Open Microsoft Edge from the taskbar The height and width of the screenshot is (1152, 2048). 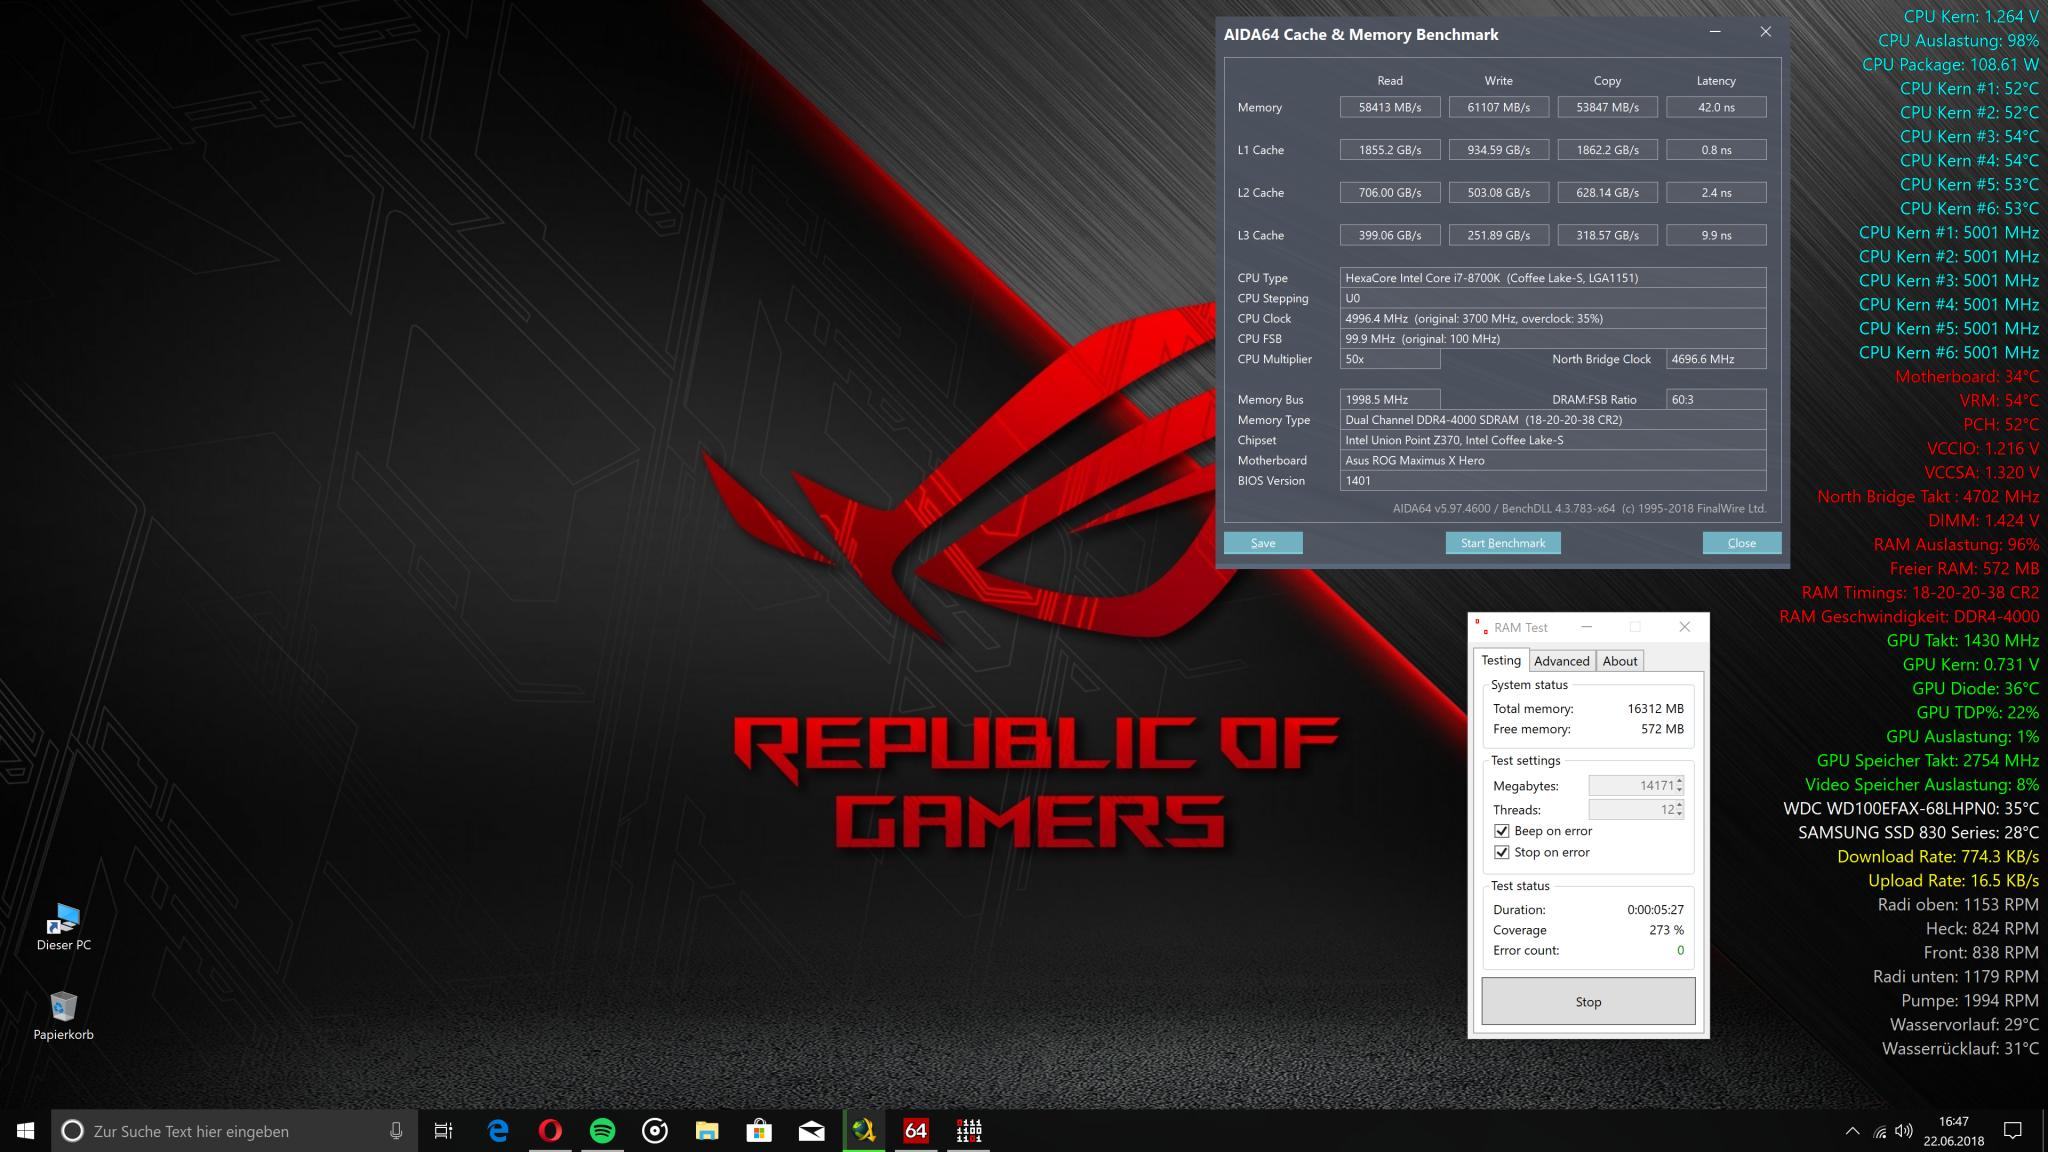tap(498, 1131)
